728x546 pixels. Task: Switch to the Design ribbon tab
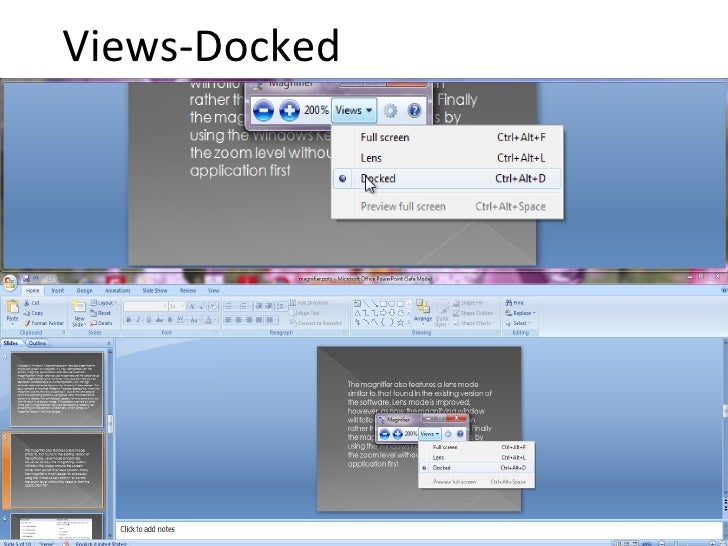(84, 291)
